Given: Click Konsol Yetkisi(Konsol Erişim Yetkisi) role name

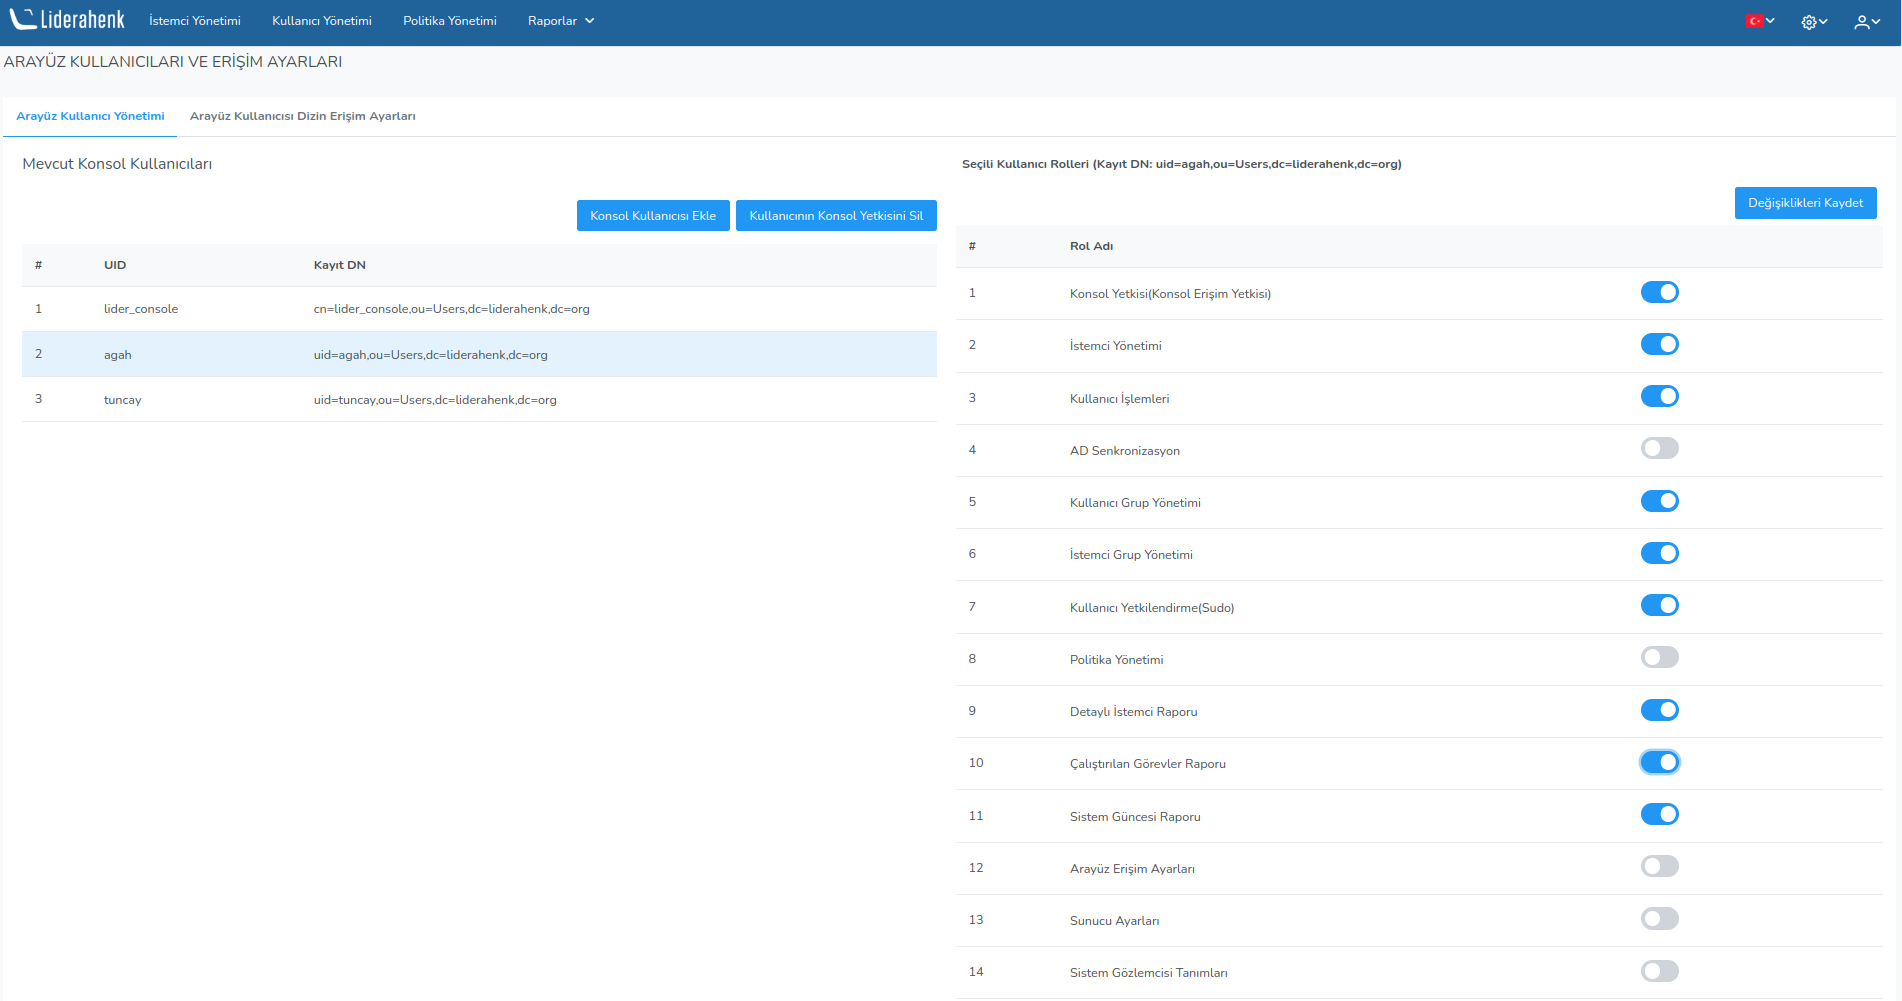Looking at the screenshot, I should [1170, 294].
